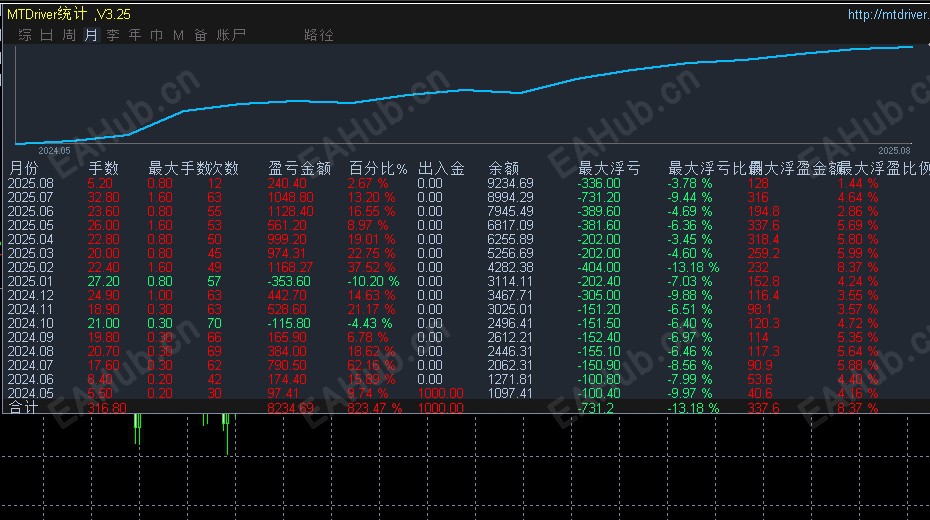Viewport: 930px width, 520px height.
Task: Open the 币 symbol tab
Action: click(157, 35)
